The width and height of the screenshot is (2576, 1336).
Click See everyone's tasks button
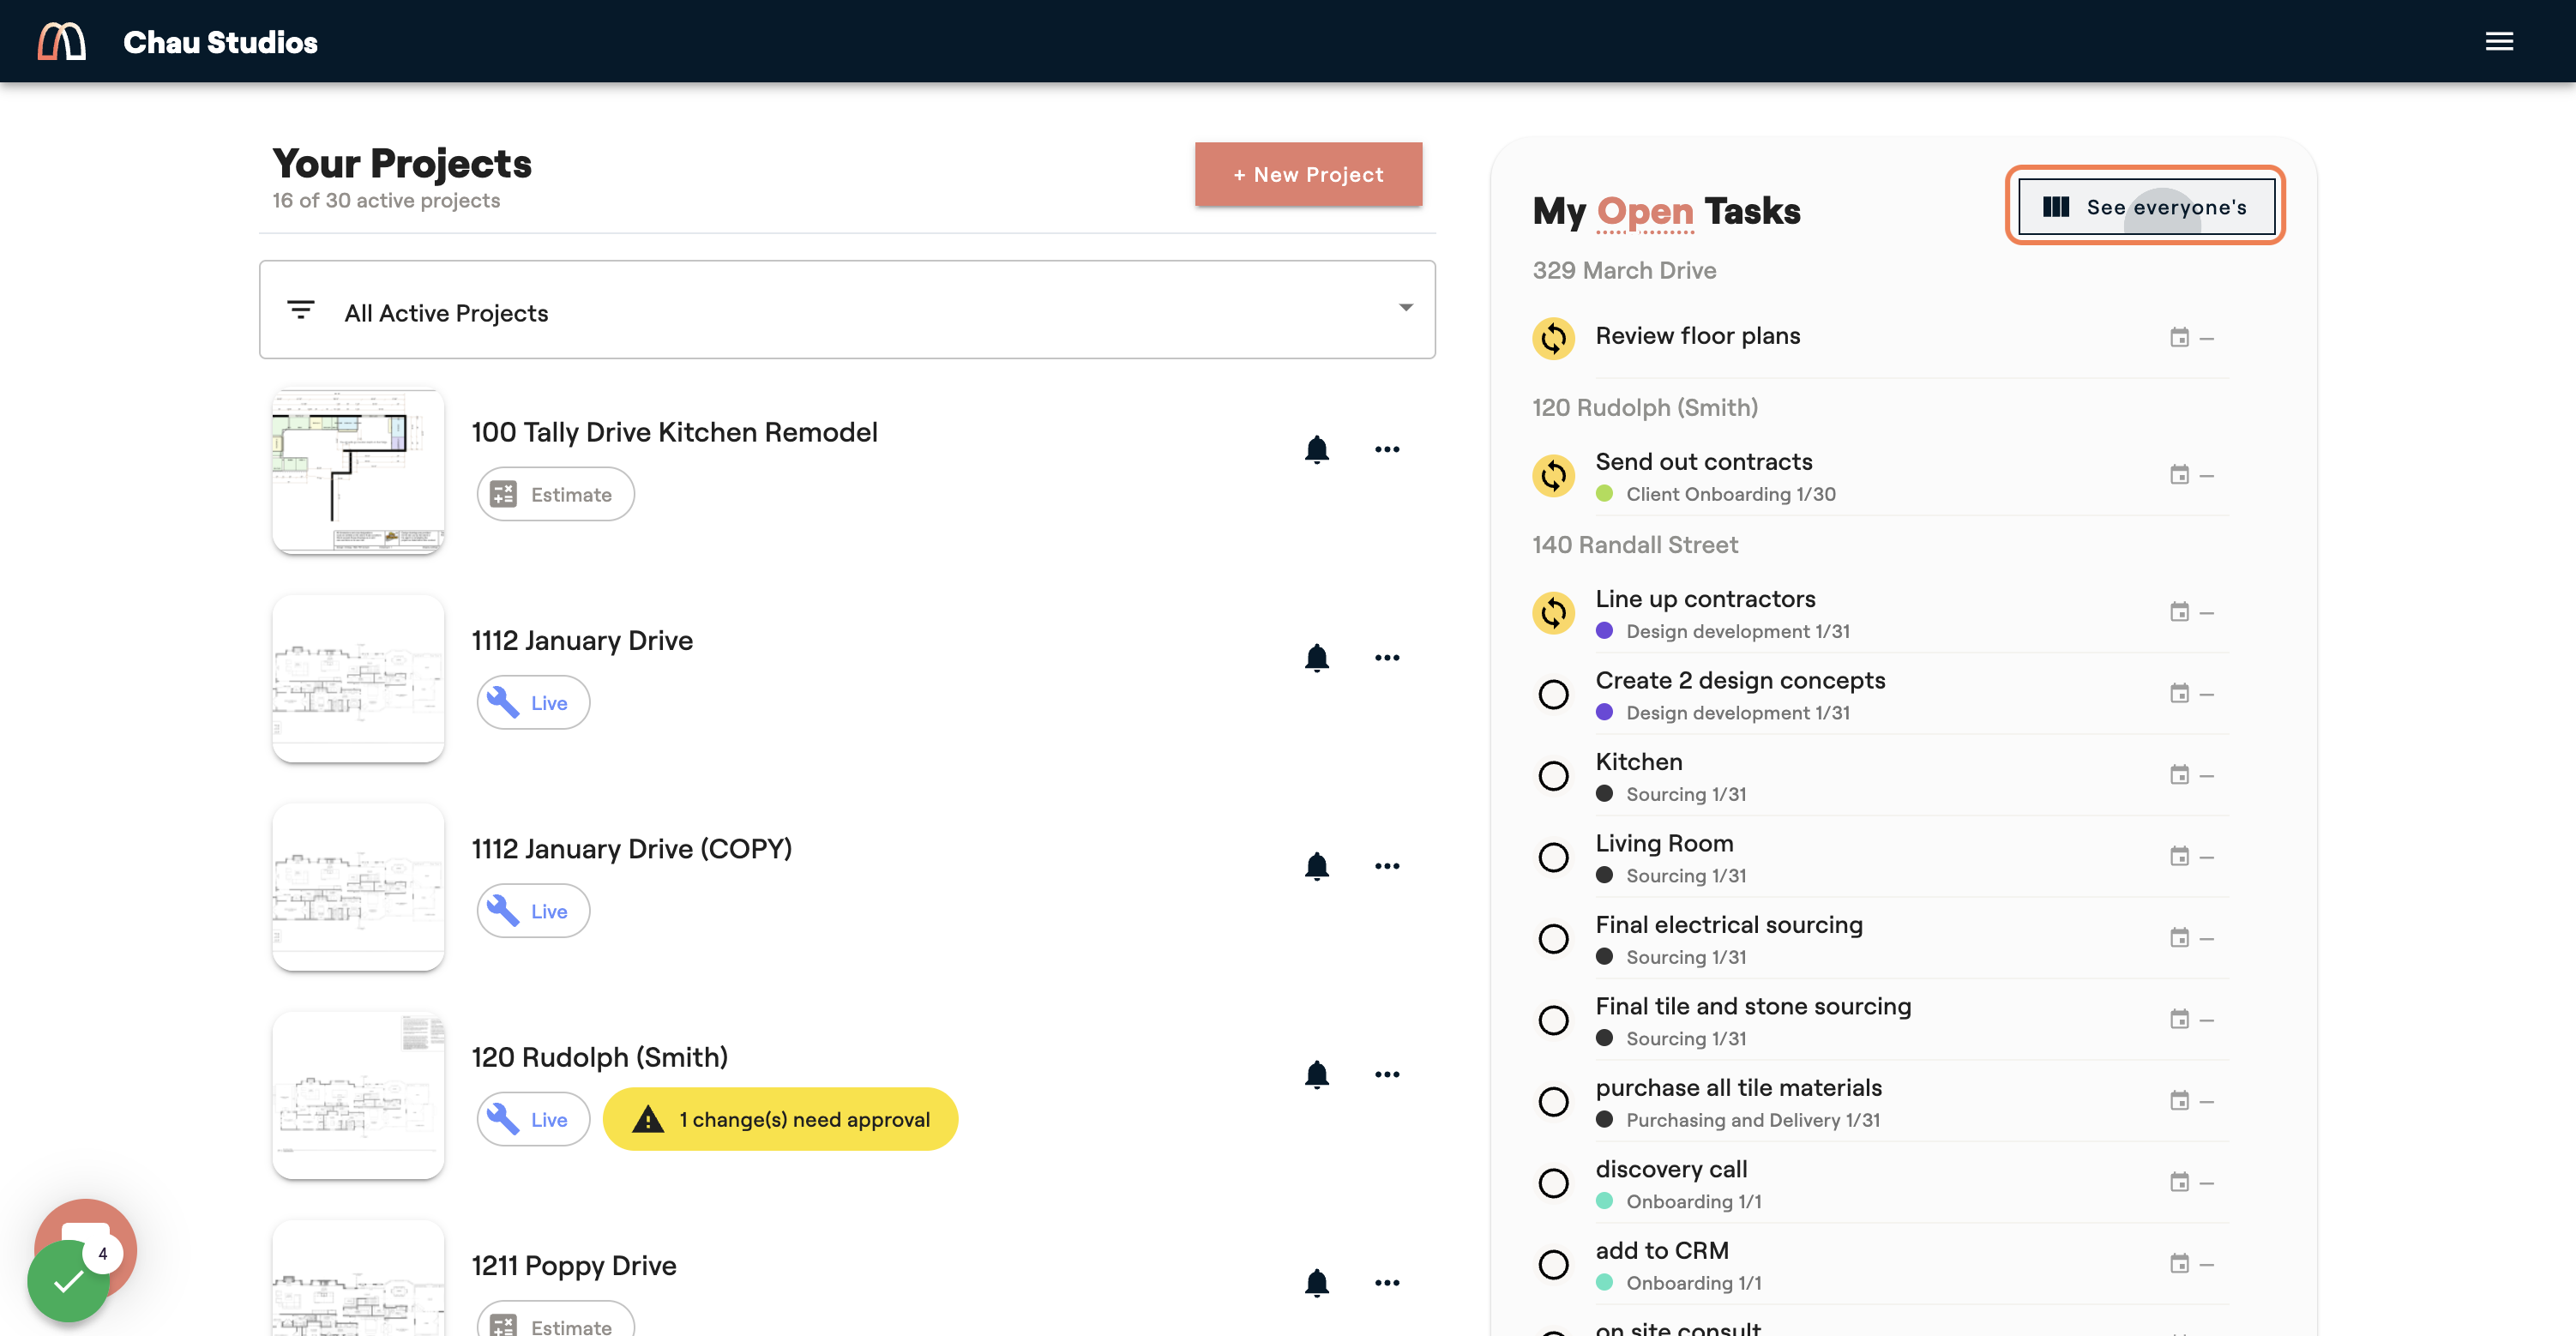tap(2146, 206)
